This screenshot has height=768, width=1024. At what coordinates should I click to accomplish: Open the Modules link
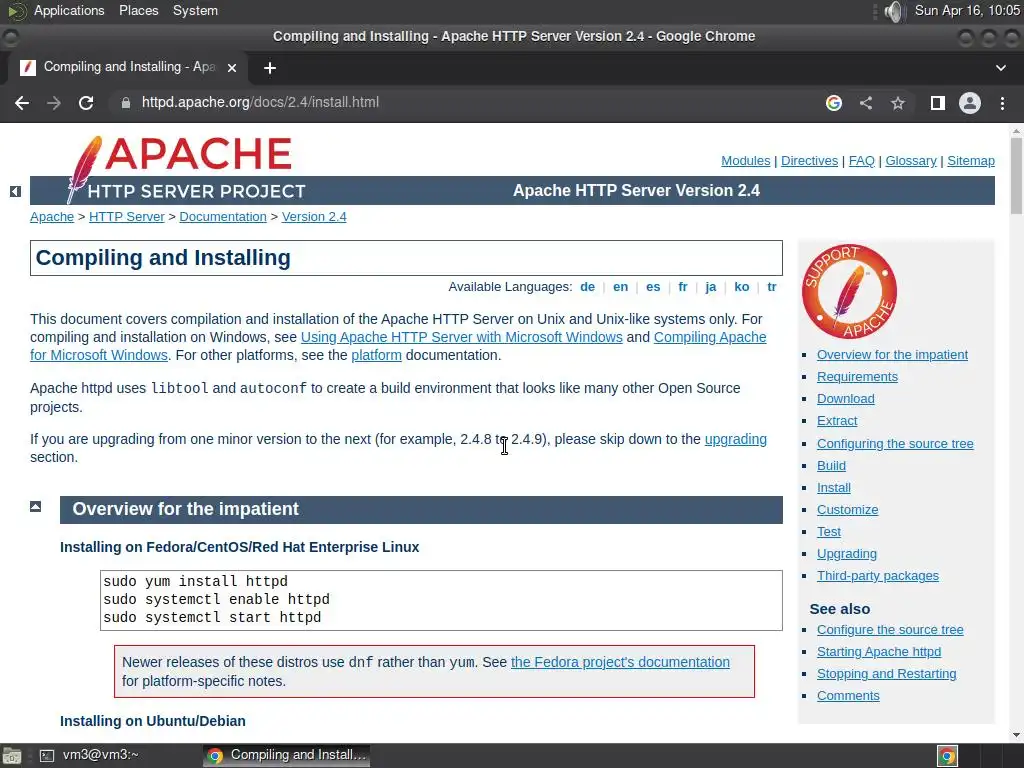(x=745, y=161)
